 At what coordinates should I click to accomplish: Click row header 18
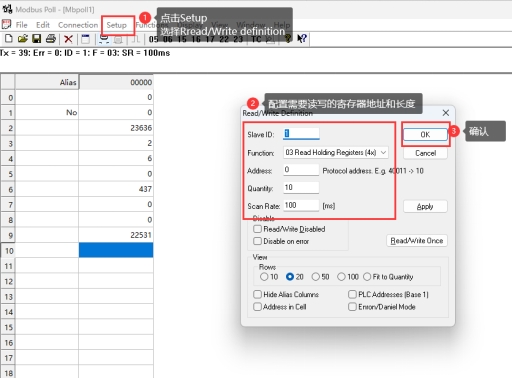8,373
